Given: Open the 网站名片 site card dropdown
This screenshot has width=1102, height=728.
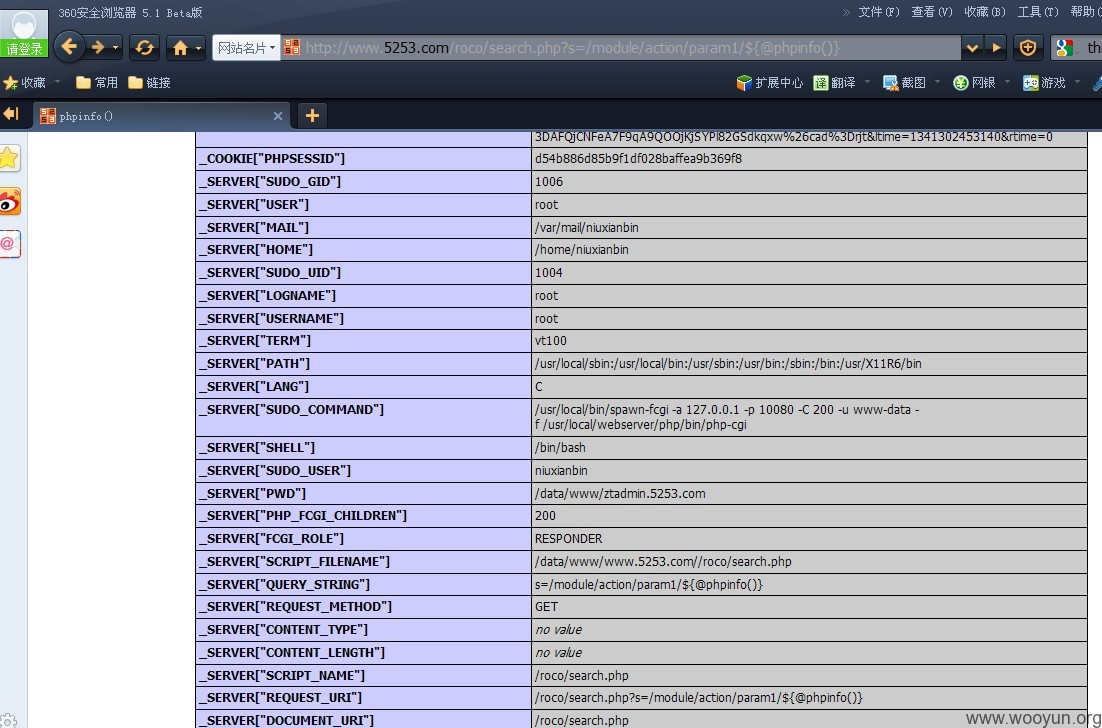Looking at the screenshot, I should pos(246,48).
